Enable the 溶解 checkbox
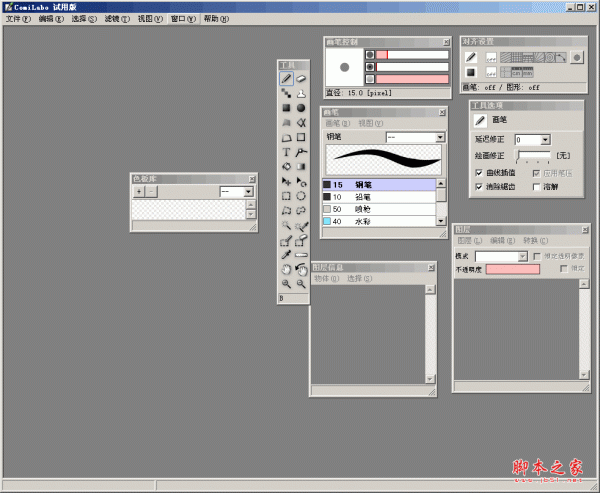 click(x=537, y=186)
